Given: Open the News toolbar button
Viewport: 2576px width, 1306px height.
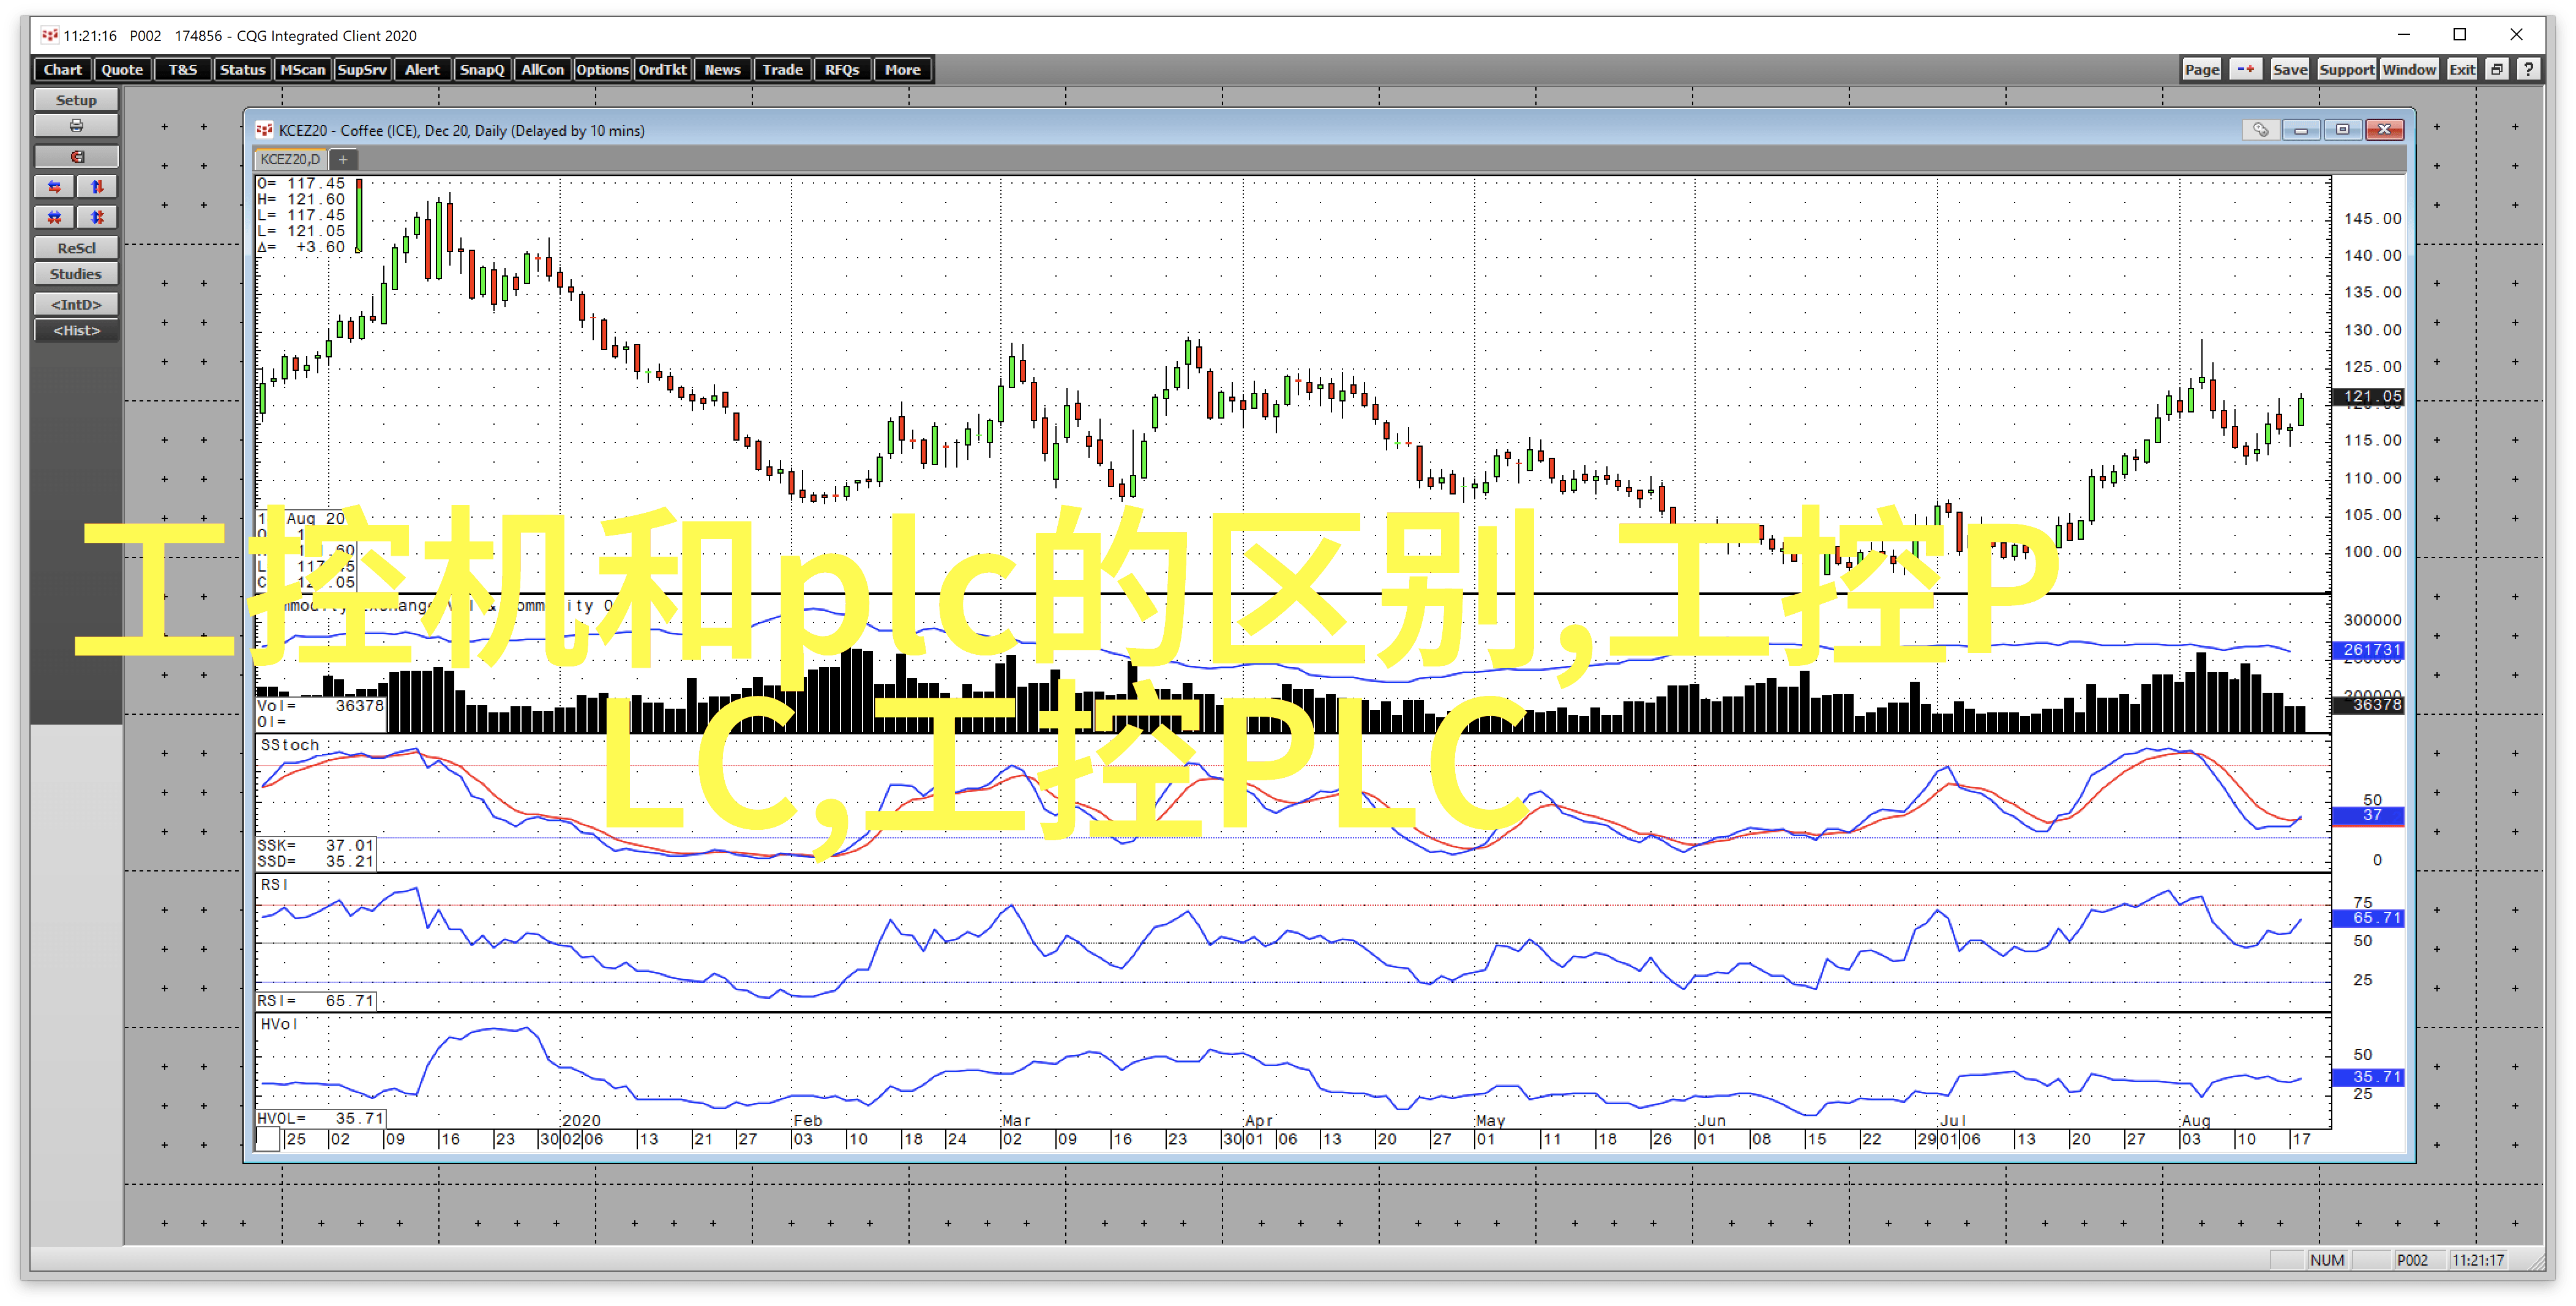Looking at the screenshot, I should [722, 69].
